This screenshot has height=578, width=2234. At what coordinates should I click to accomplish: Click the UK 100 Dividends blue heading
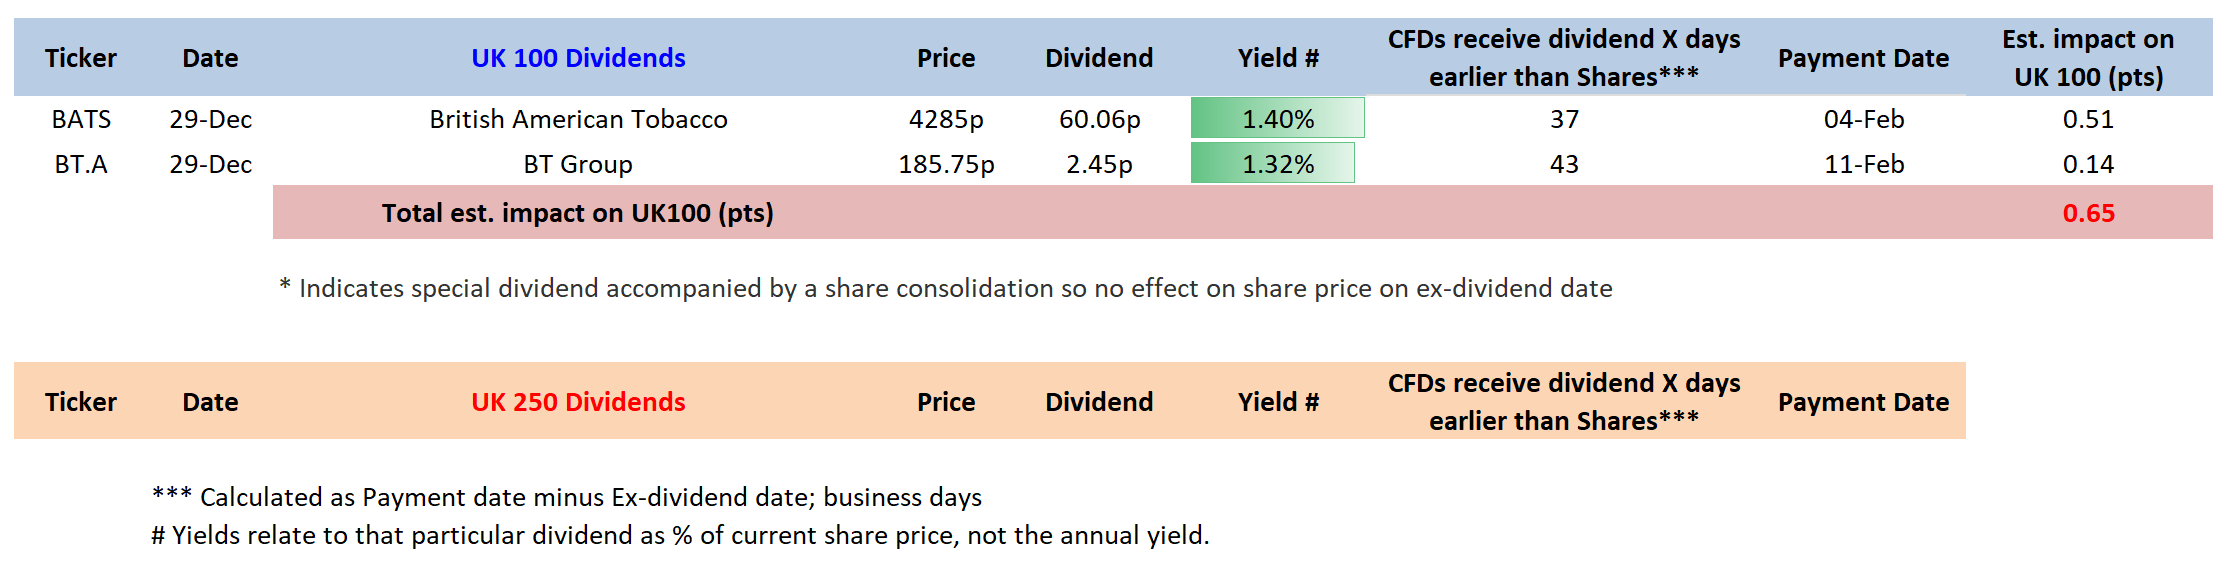click(578, 58)
